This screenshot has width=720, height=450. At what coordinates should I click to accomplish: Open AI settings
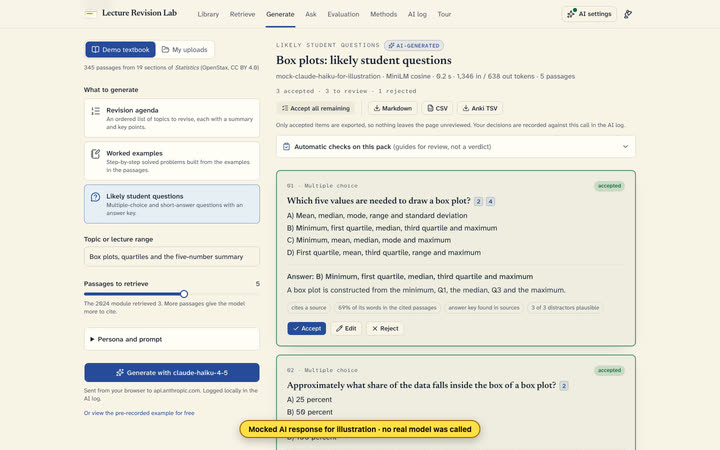point(589,14)
